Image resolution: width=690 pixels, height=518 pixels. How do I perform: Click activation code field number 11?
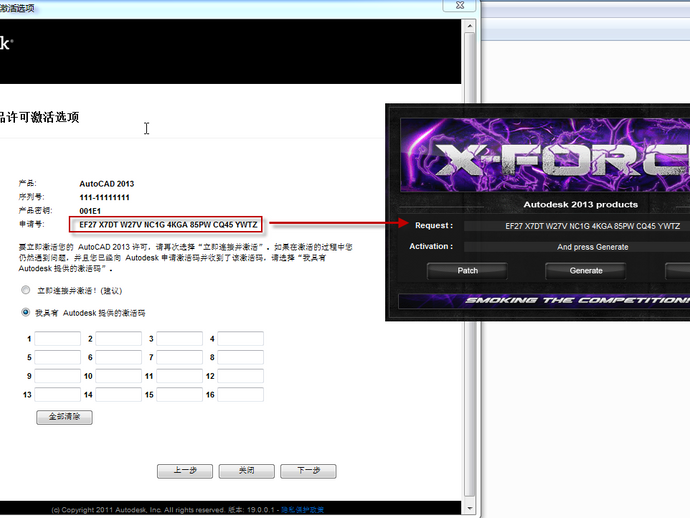click(180, 376)
